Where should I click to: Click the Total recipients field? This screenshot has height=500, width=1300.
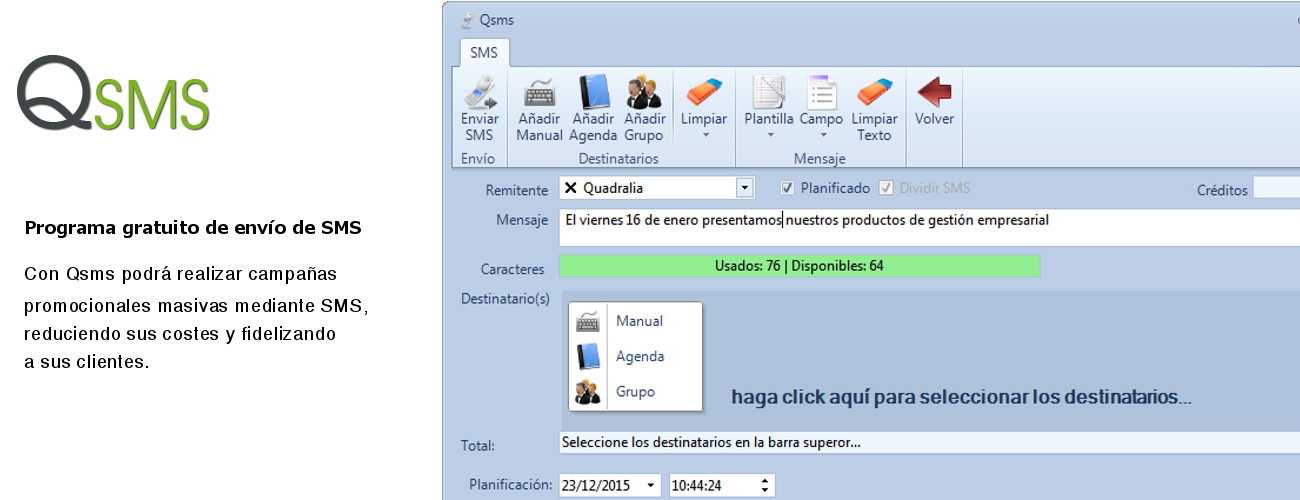pos(929,442)
